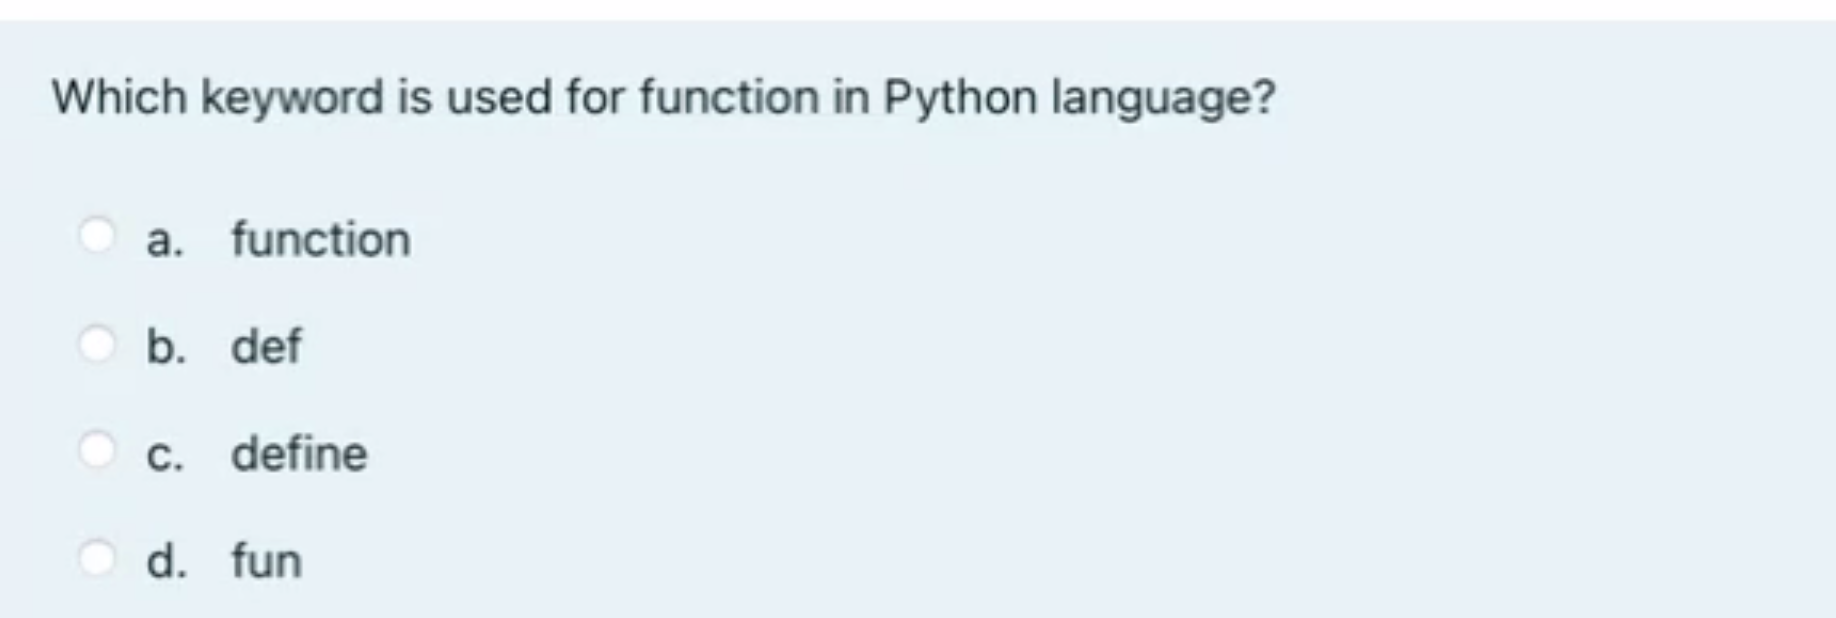Click the word 'Python' in the question
1836x618 pixels.
pyautogui.click(x=960, y=99)
